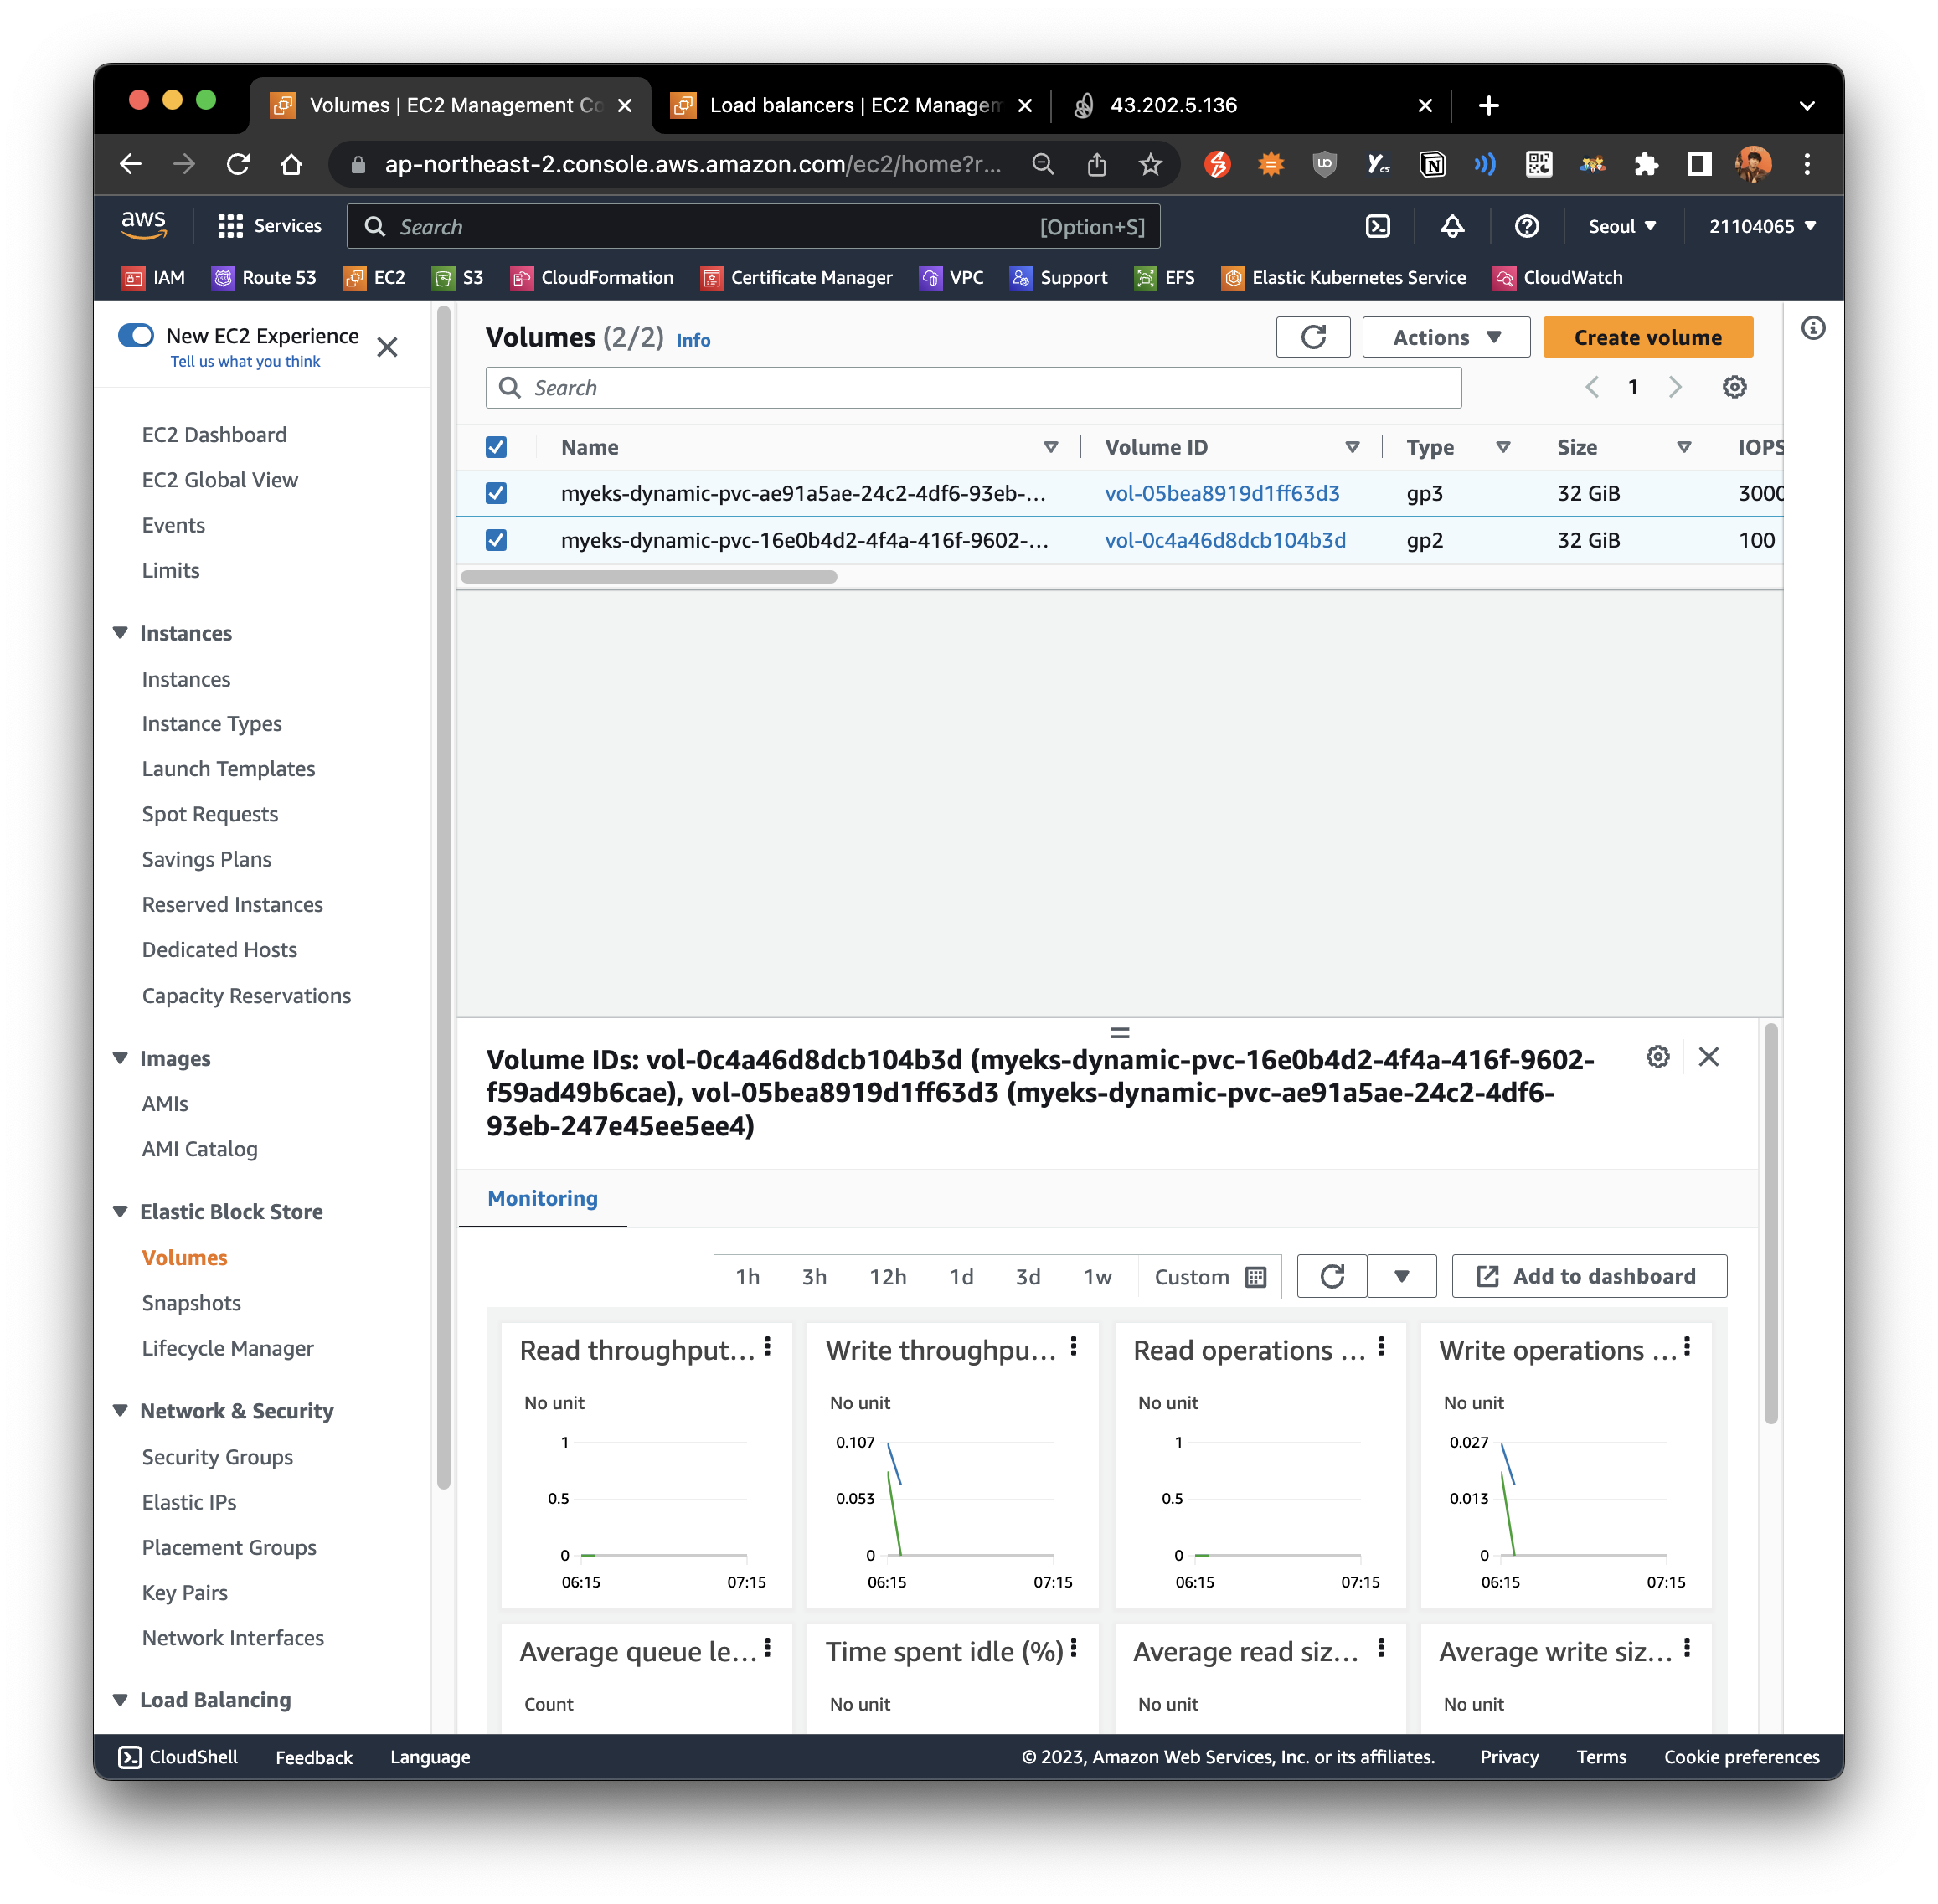Click the horizontal scrollbar under Volumes table
Image resolution: width=1938 pixels, height=1904 pixels.
(x=648, y=576)
